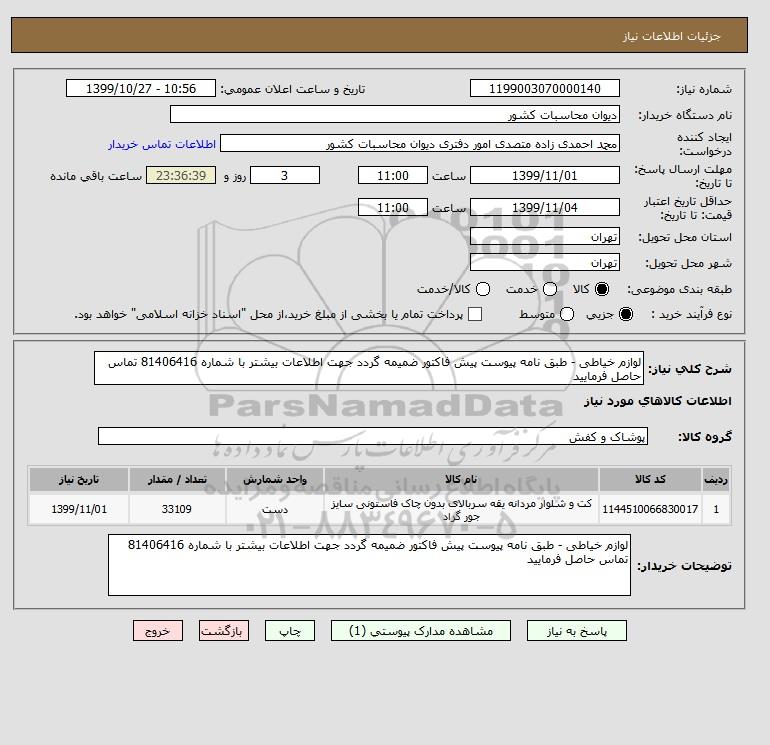The width and height of the screenshot is (770, 745).
Task: Click the buyer name field دیوان محاسبات کشور
Action: pos(395,114)
